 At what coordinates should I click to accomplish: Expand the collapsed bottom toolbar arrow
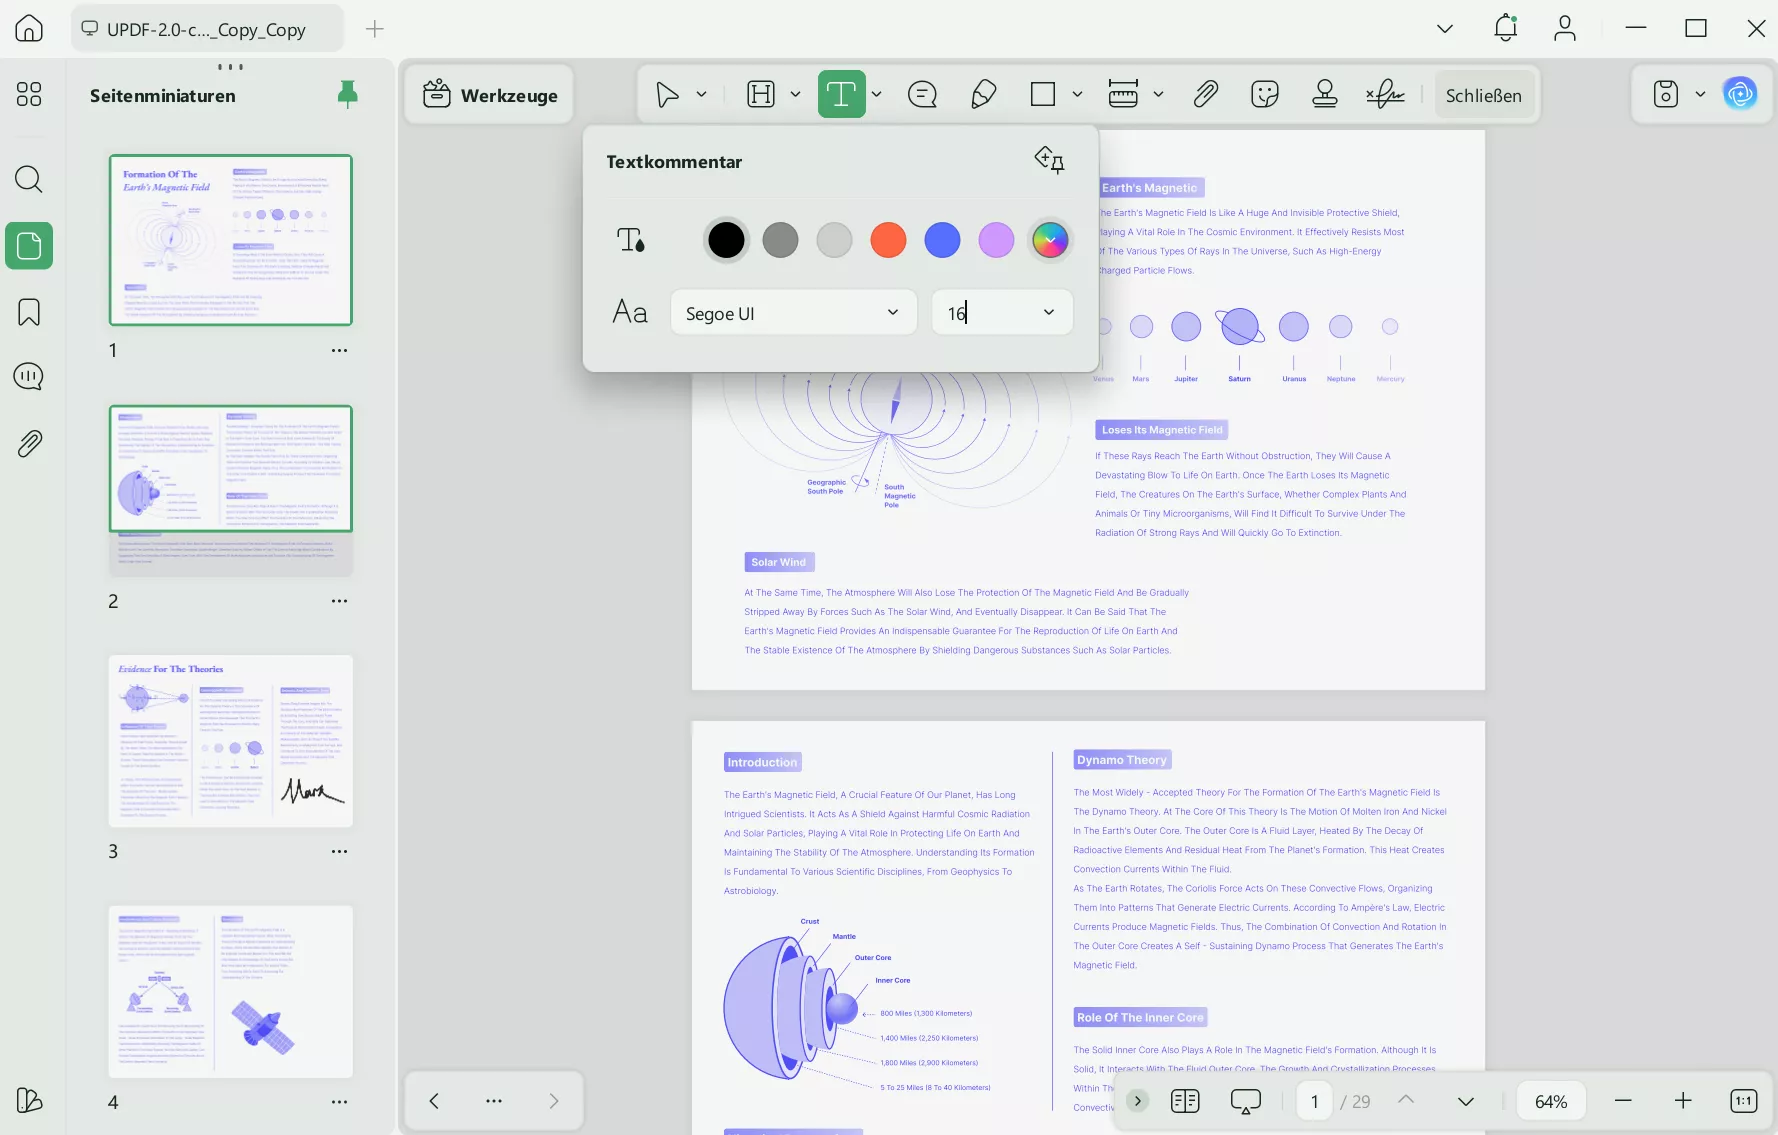(x=1138, y=1101)
